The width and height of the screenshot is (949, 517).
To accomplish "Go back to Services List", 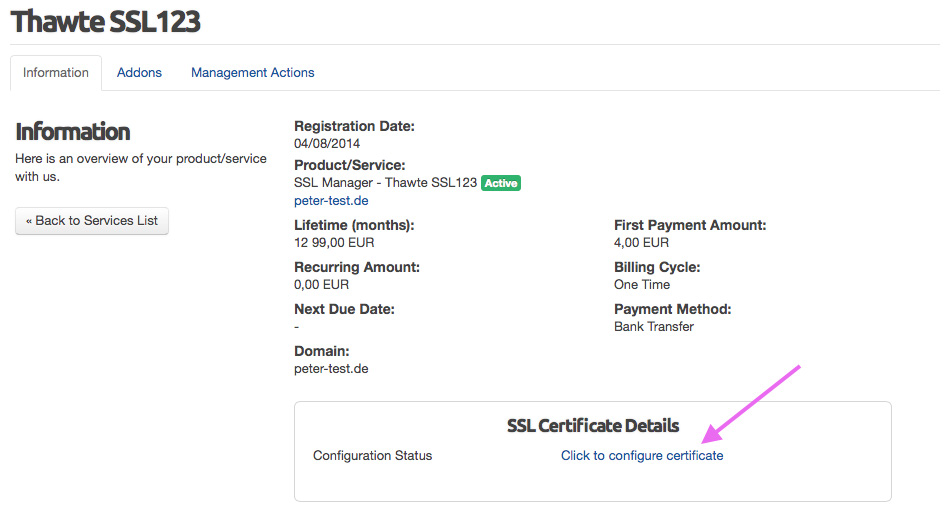I will point(92,221).
